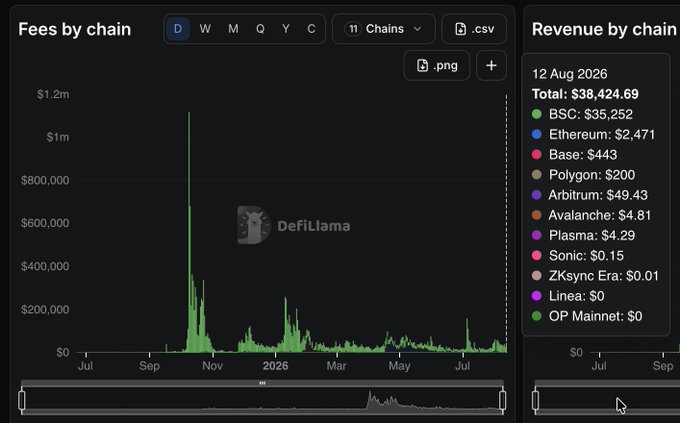Image resolution: width=680 pixels, height=423 pixels.
Task: Click the violet Plasma legend dot
Action: tap(536, 235)
